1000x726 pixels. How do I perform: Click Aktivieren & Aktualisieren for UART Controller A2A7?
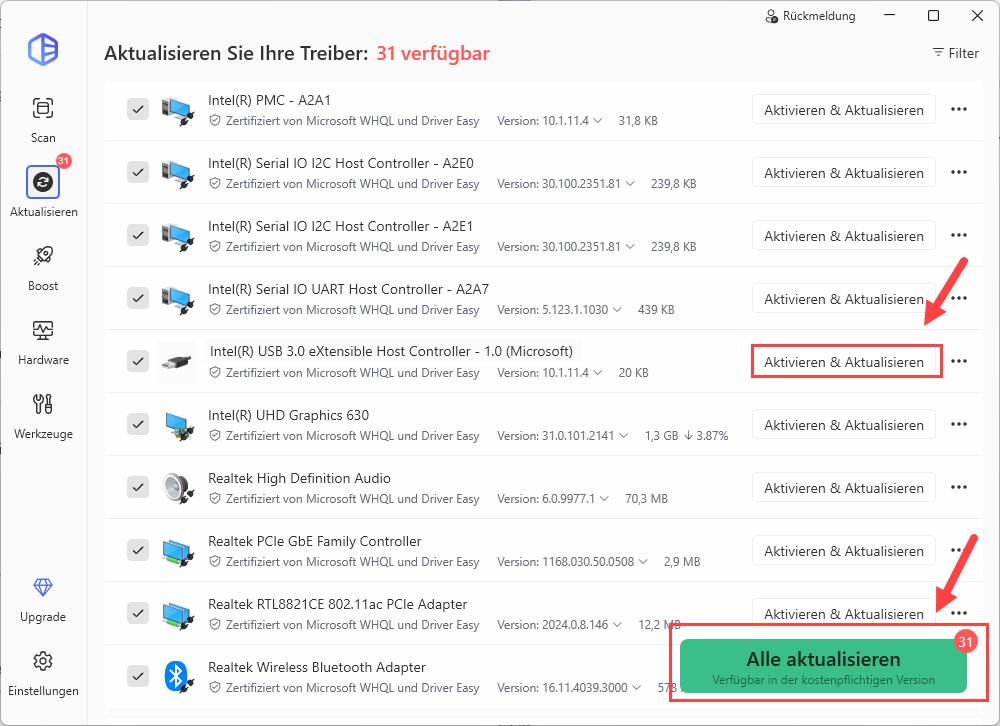844,299
